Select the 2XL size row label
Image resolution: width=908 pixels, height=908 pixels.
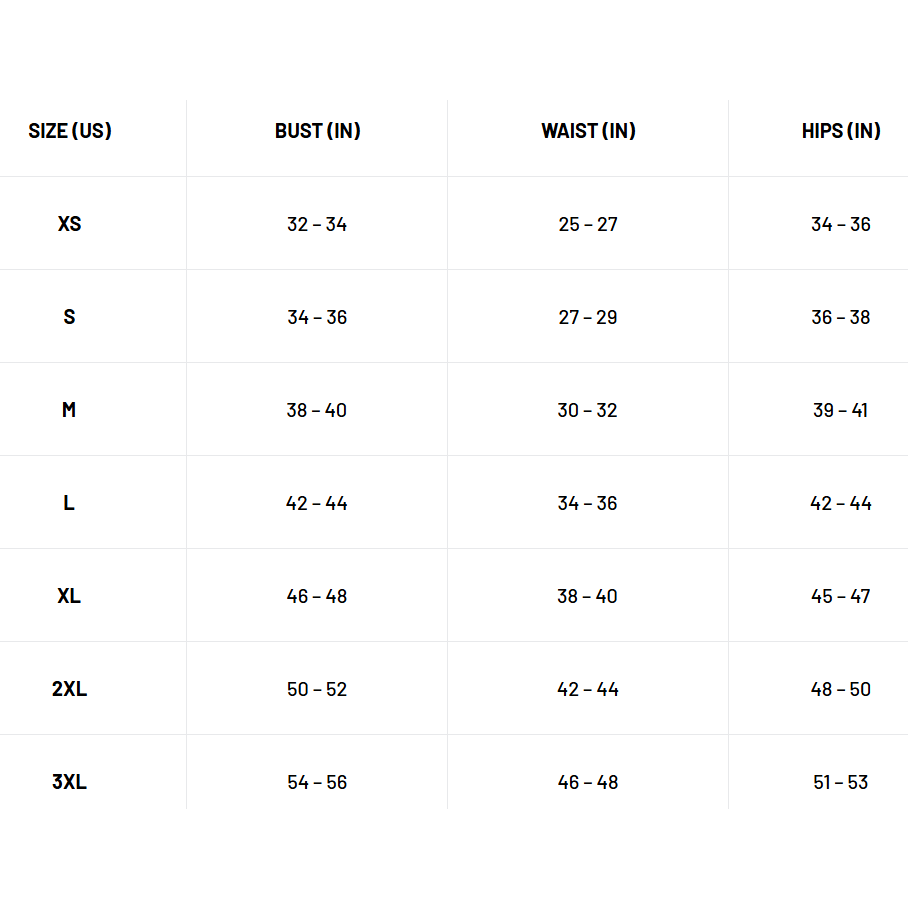click(x=69, y=689)
